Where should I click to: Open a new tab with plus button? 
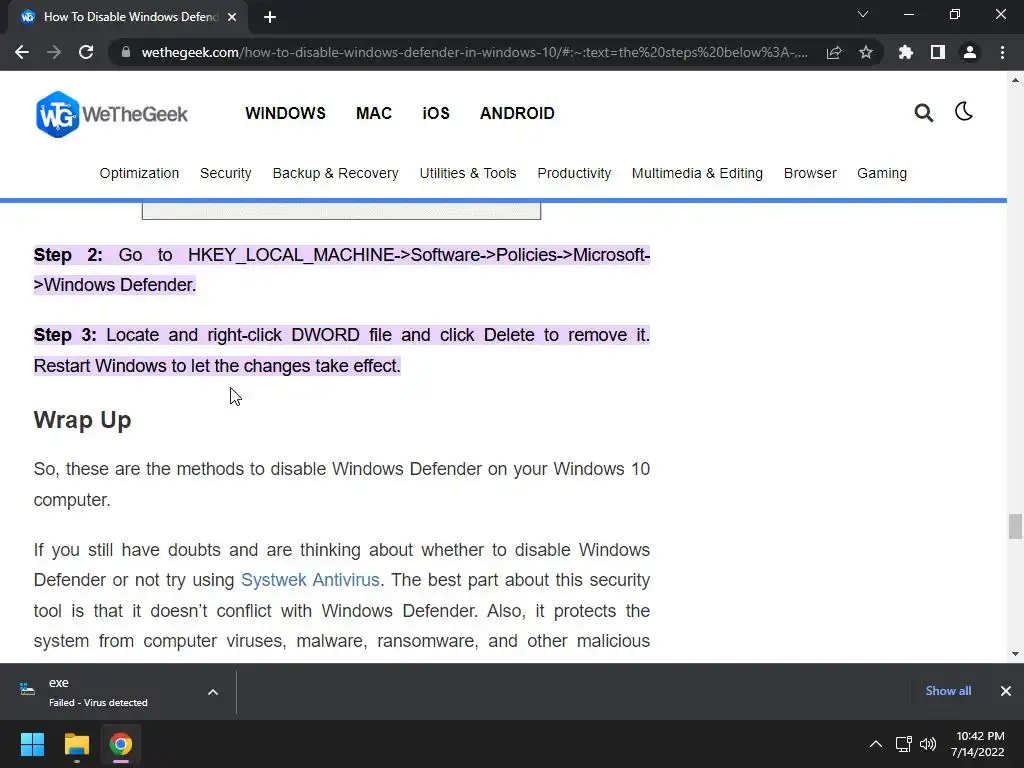(x=270, y=17)
